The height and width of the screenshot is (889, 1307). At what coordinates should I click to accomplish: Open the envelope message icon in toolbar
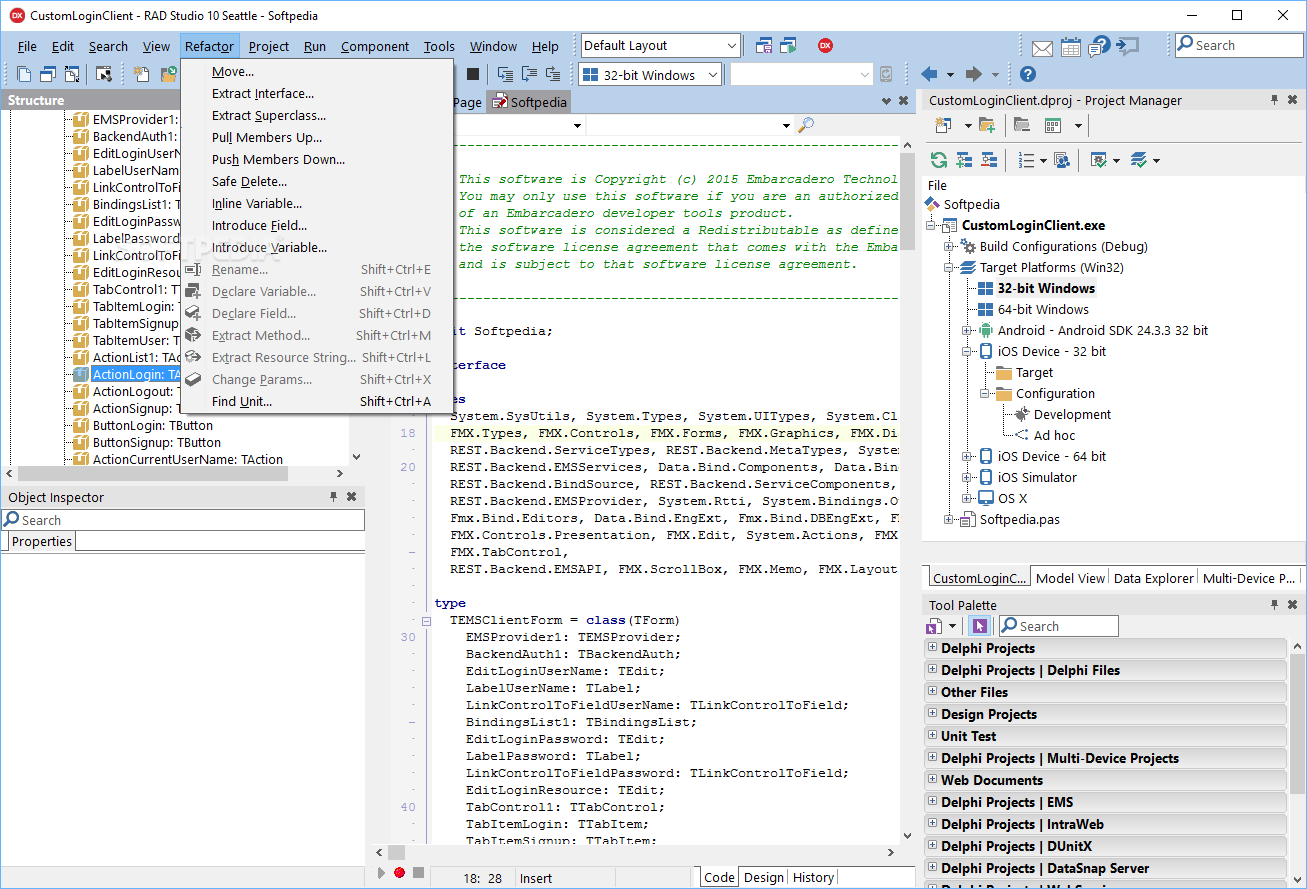pos(1043,47)
